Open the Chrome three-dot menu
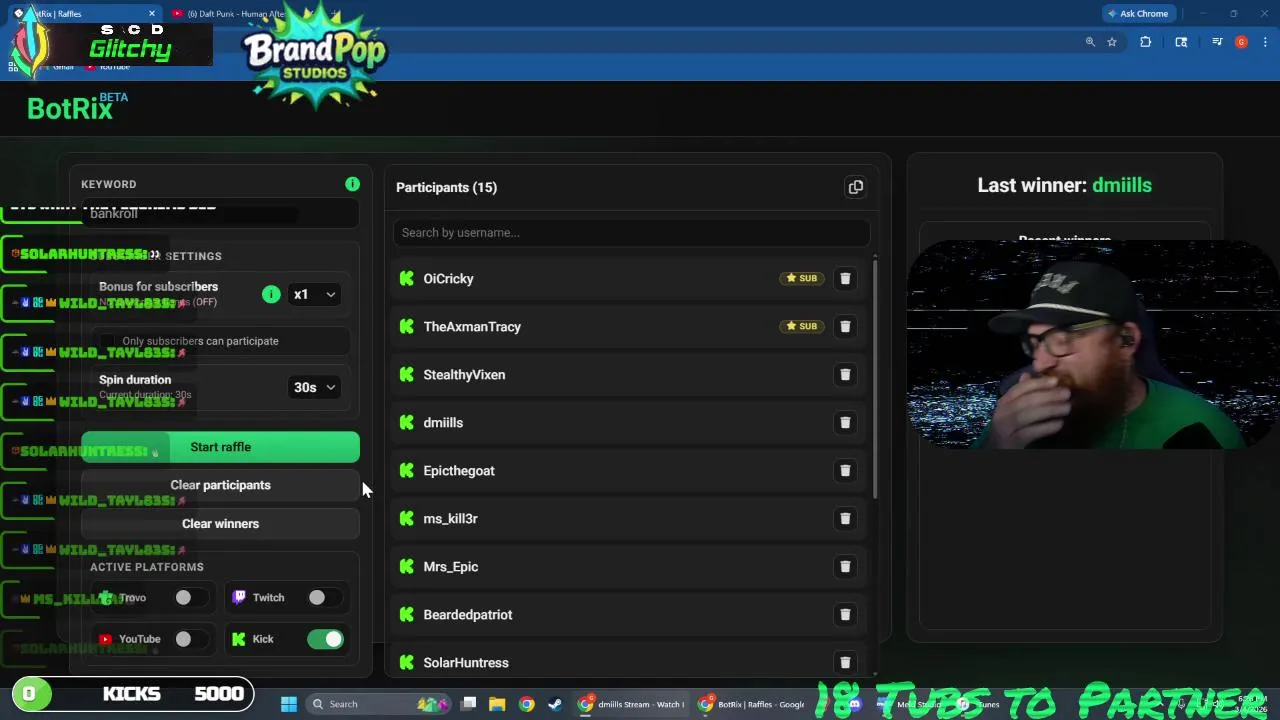 (x=1265, y=42)
